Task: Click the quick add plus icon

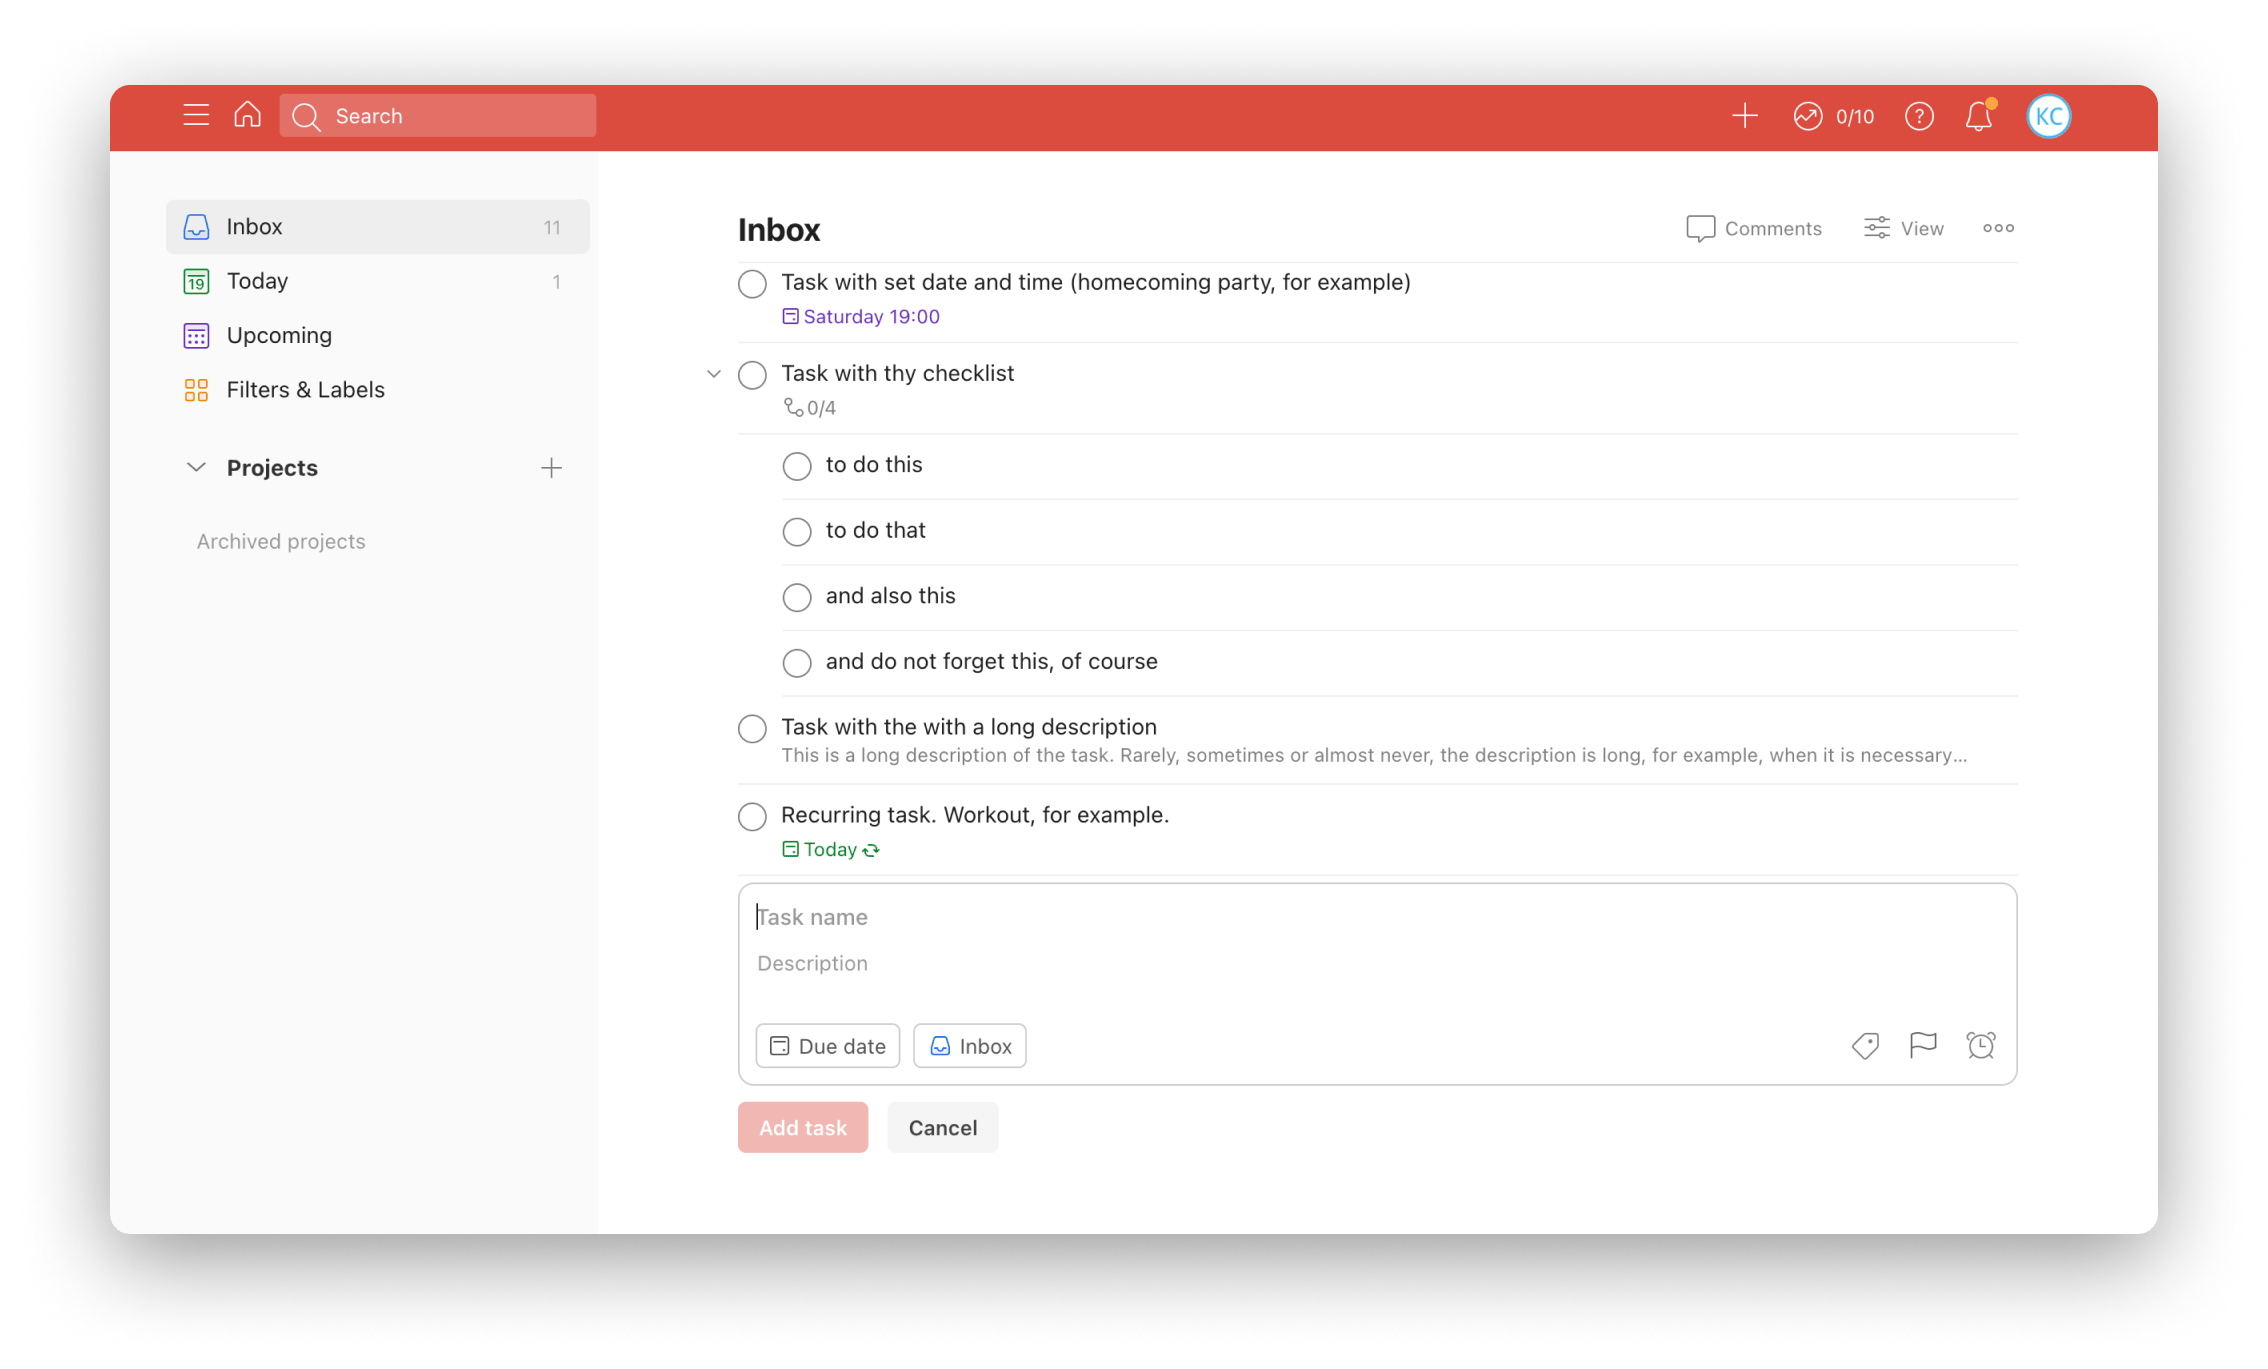Action: coord(1745,116)
